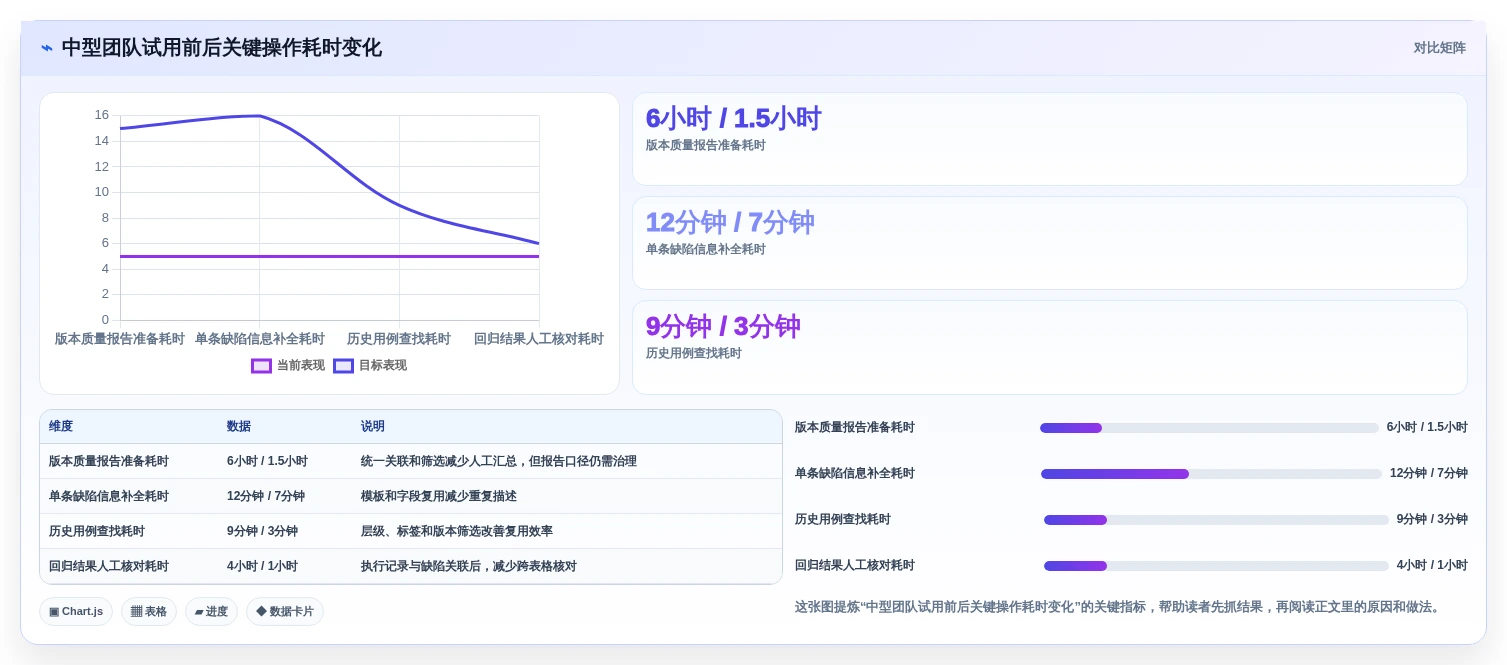Click table cell 版本质量报告准备耗时
Screen dimensions: 1507x665
pos(109,461)
